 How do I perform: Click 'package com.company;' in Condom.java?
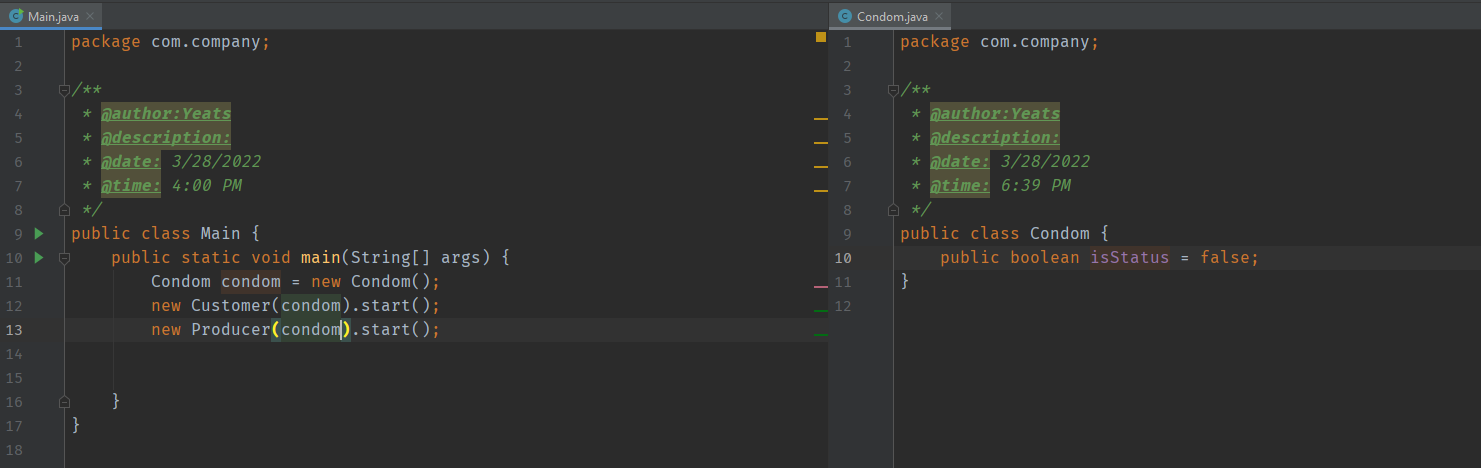[1000, 42]
